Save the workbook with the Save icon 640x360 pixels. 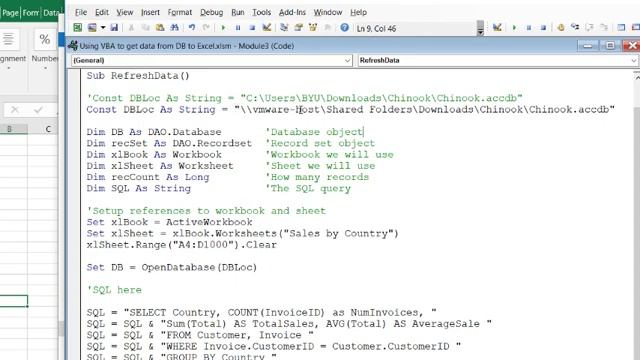(x=114, y=28)
